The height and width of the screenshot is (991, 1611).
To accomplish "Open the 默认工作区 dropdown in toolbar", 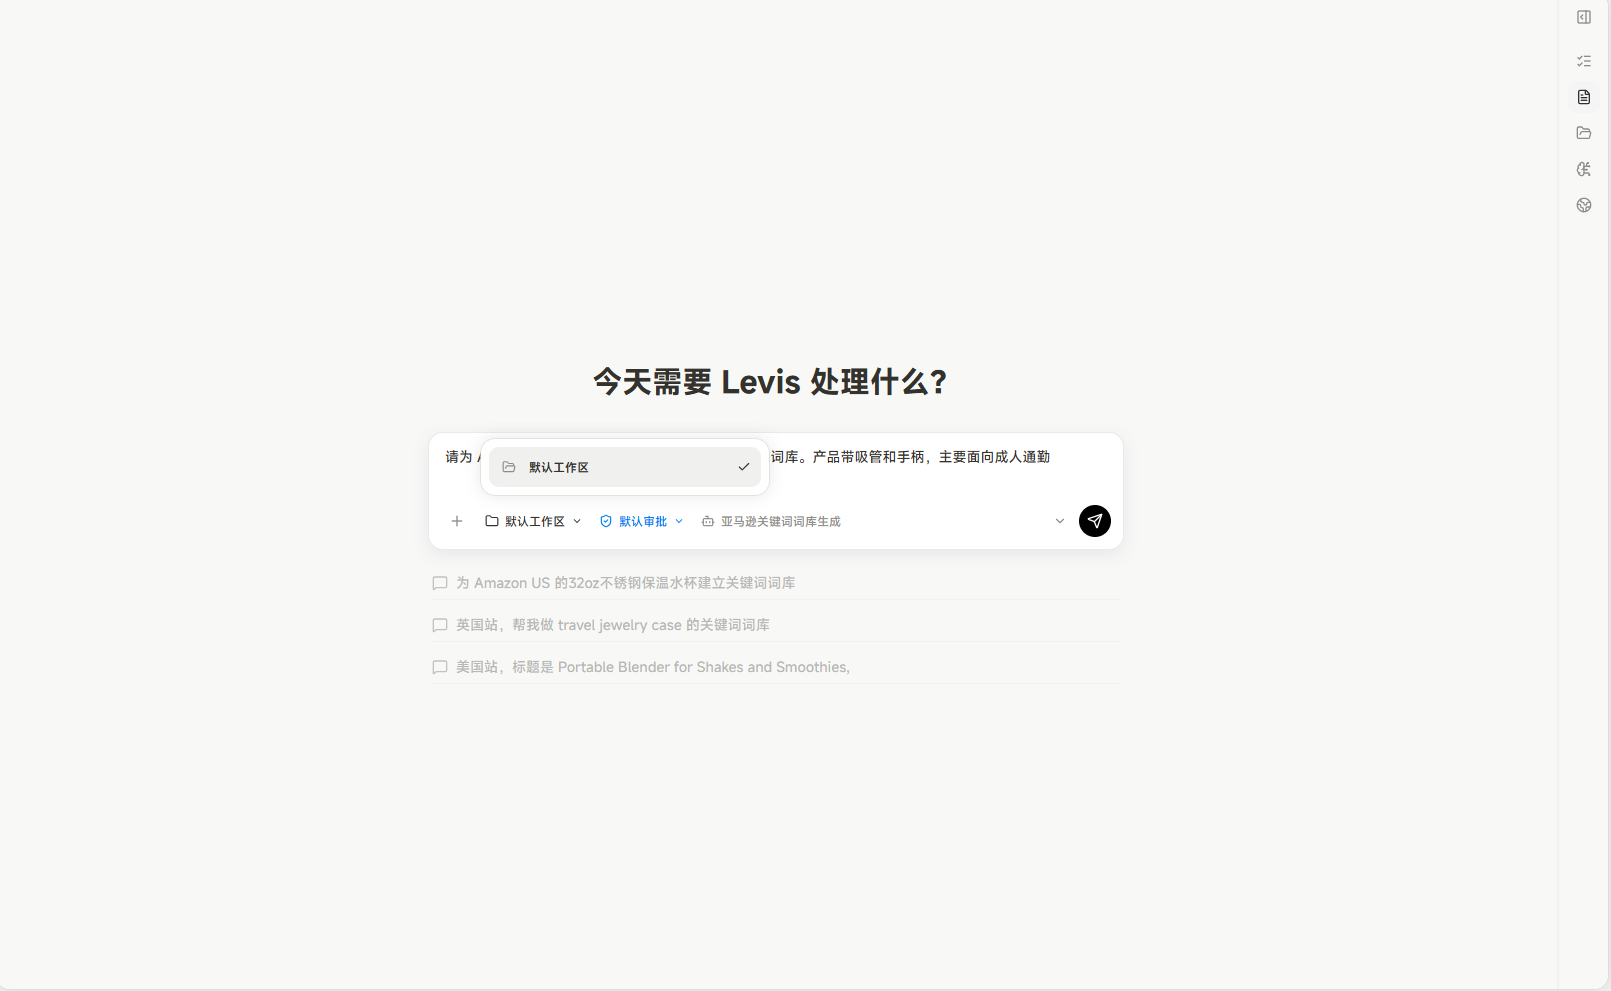I will click(x=533, y=521).
